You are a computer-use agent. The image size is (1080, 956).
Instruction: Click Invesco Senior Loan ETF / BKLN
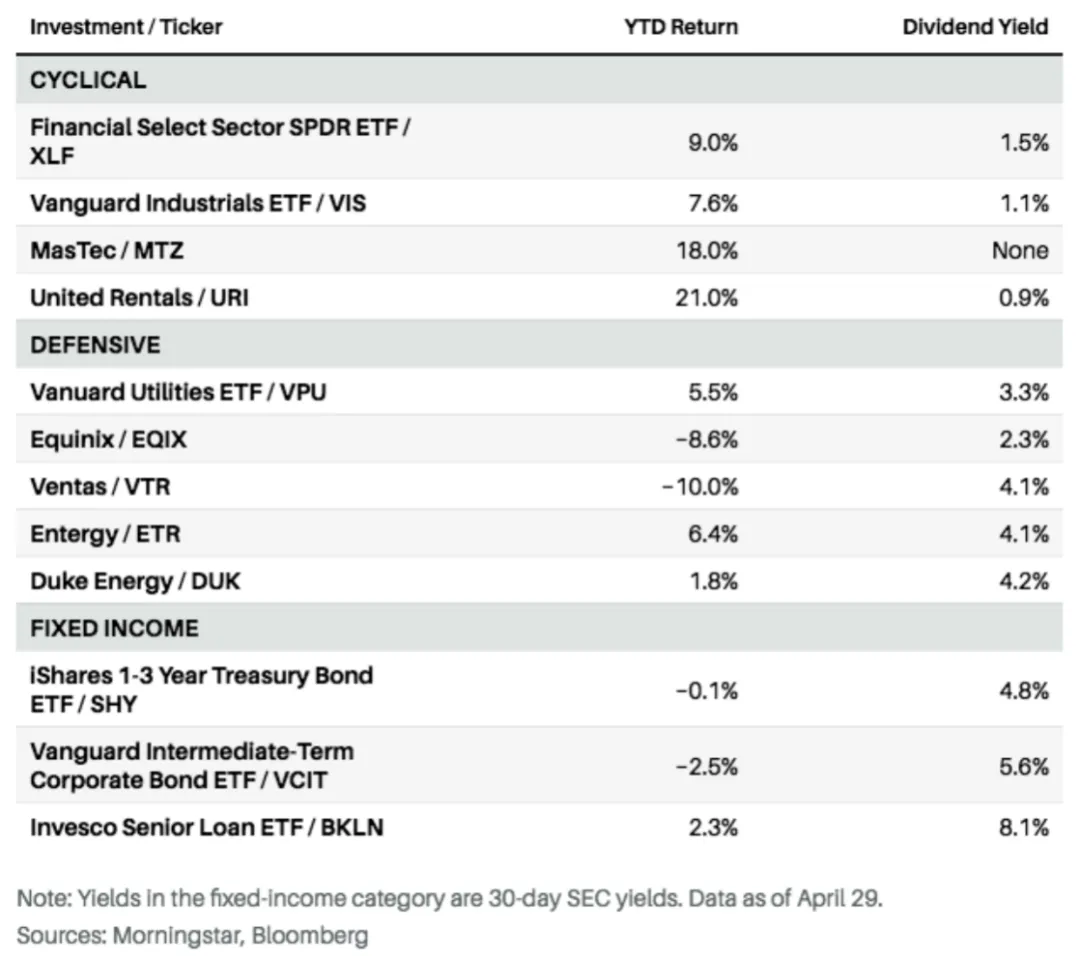(x=207, y=827)
